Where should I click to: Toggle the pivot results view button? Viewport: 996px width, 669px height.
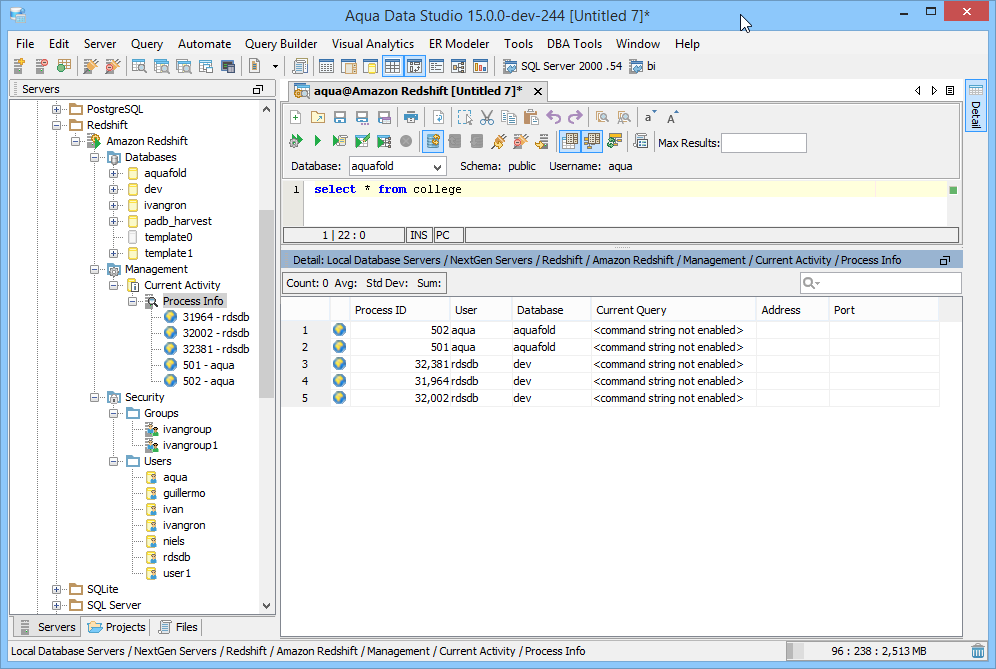591,141
